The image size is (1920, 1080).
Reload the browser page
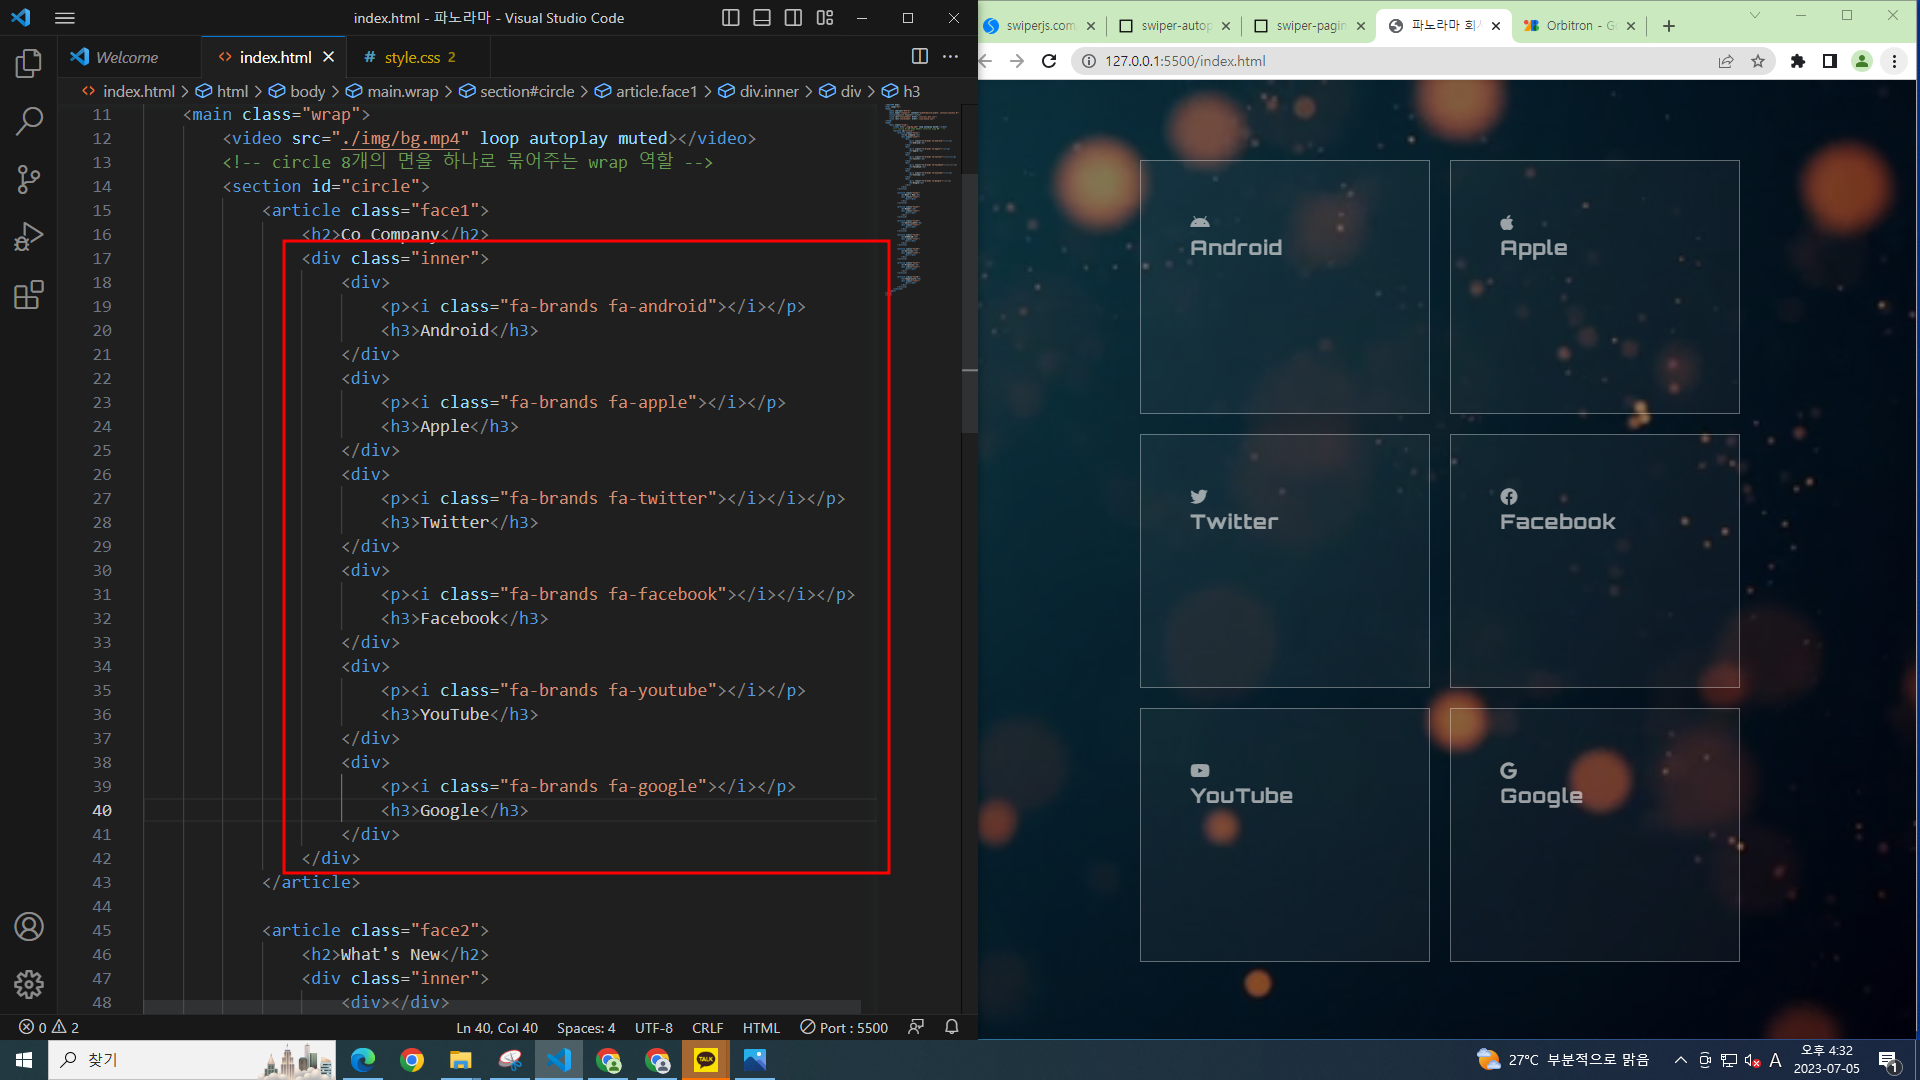[1049, 61]
